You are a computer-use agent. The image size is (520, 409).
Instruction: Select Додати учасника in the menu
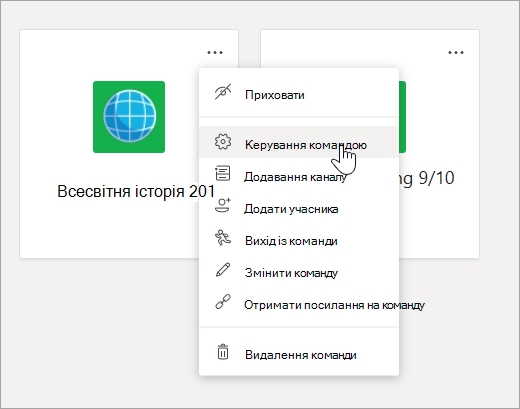click(299, 206)
